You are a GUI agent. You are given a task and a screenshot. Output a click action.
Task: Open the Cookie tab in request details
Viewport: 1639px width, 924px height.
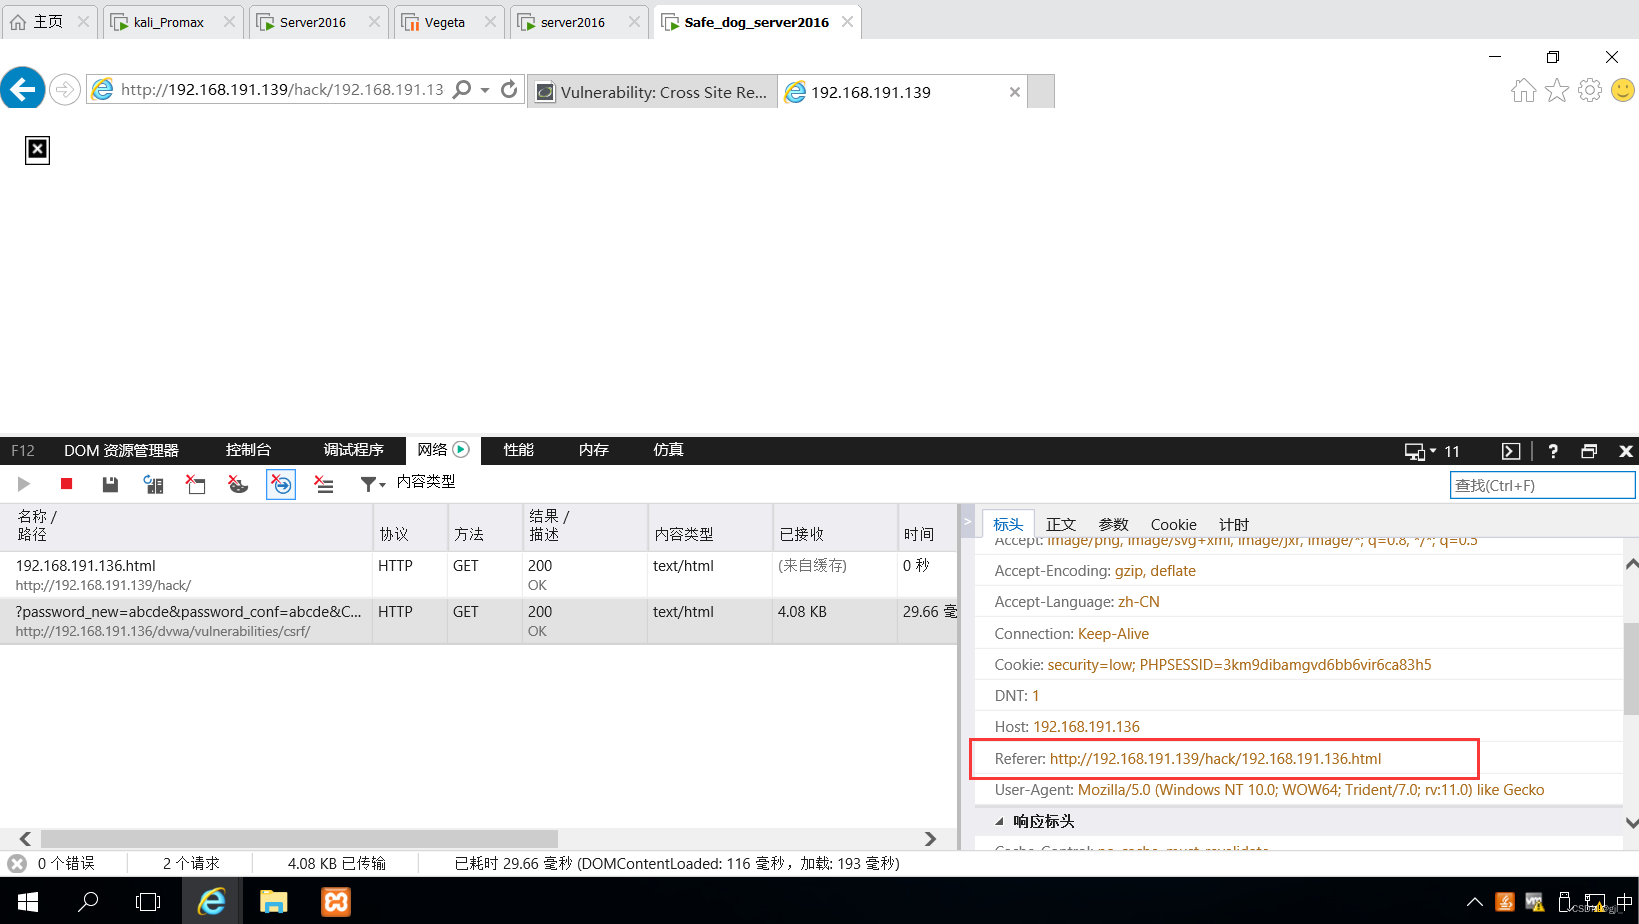click(x=1172, y=524)
